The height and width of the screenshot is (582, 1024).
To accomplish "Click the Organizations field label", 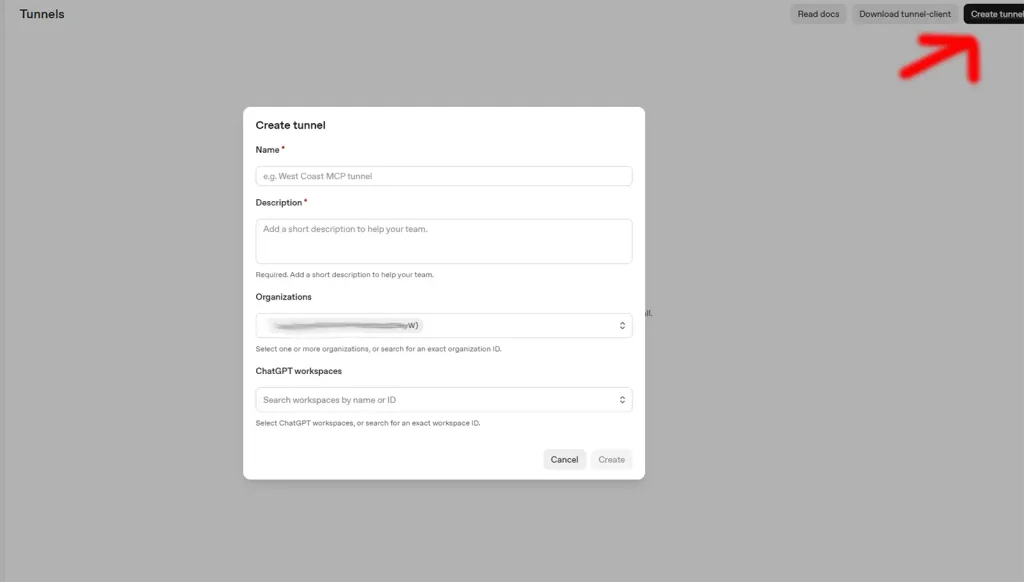I will pos(283,297).
